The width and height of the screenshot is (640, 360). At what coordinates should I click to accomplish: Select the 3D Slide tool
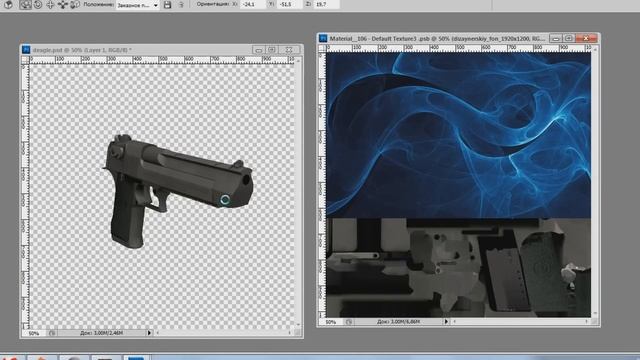[x=62, y=4]
